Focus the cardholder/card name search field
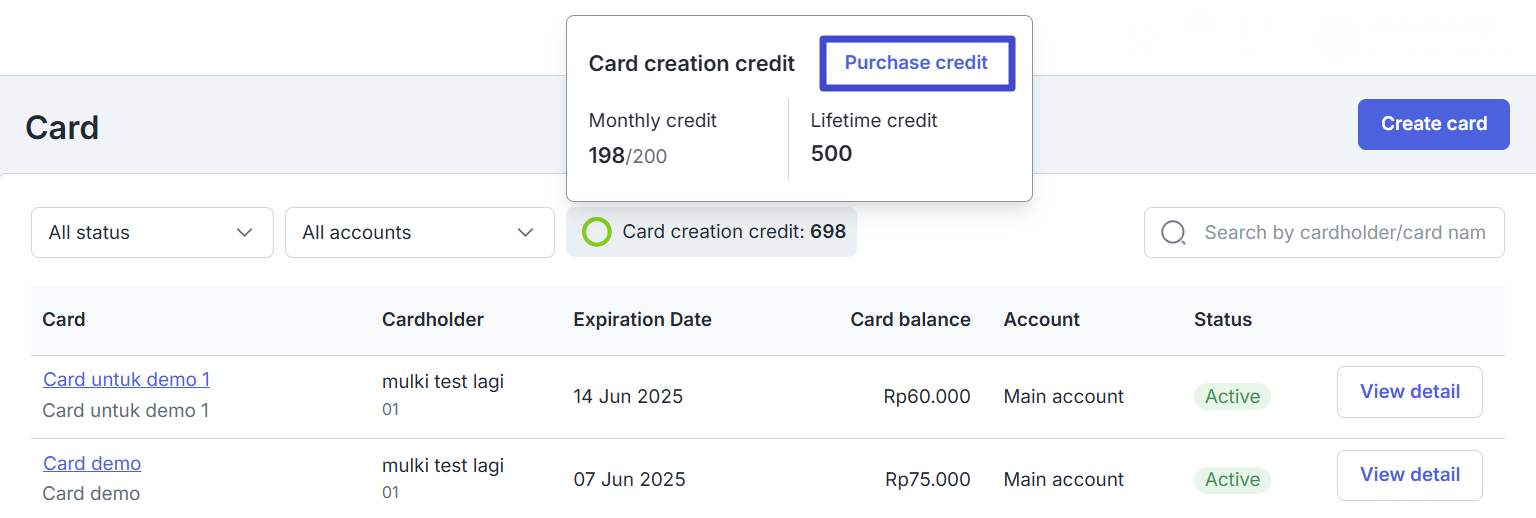This screenshot has width=1536, height=518. pyautogui.click(x=1324, y=232)
